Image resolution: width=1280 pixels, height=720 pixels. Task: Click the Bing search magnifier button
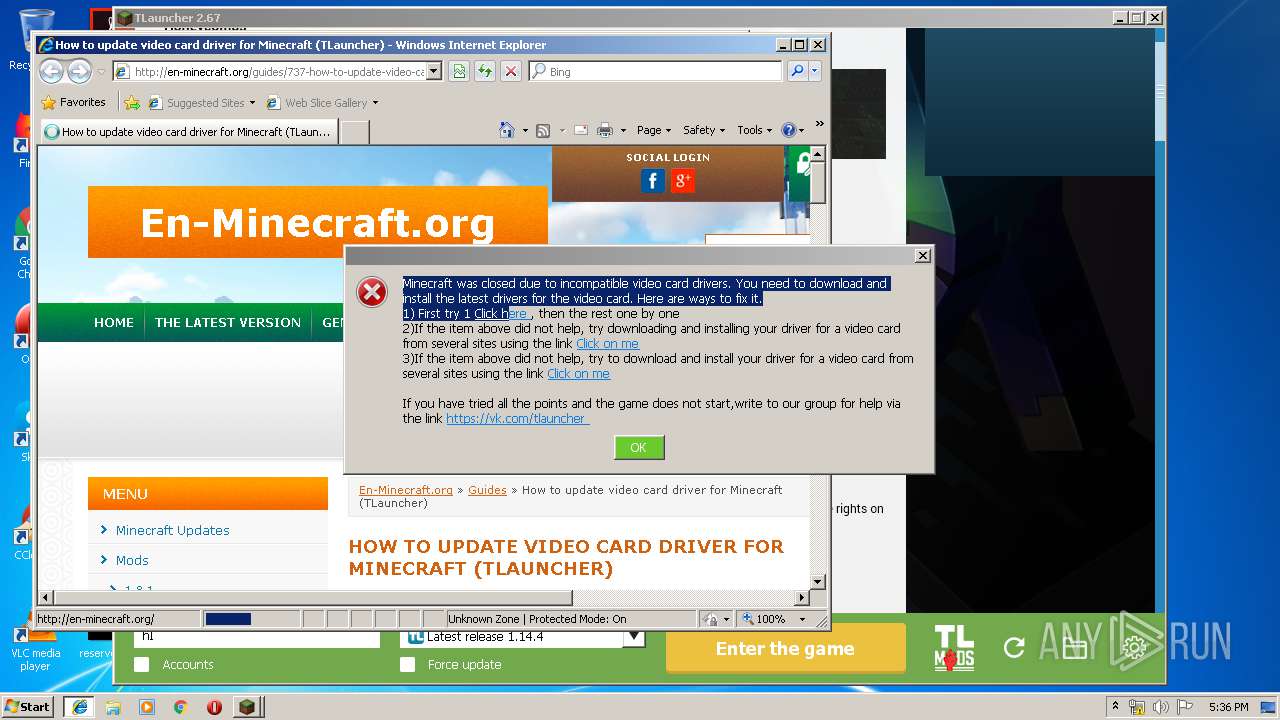(797, 71)
